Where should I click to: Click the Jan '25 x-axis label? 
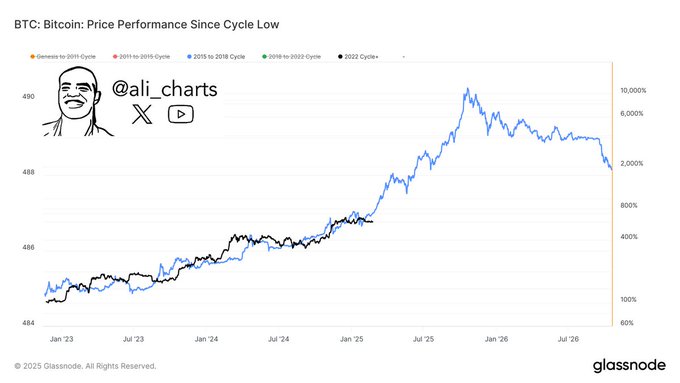(x=351, y=339)
